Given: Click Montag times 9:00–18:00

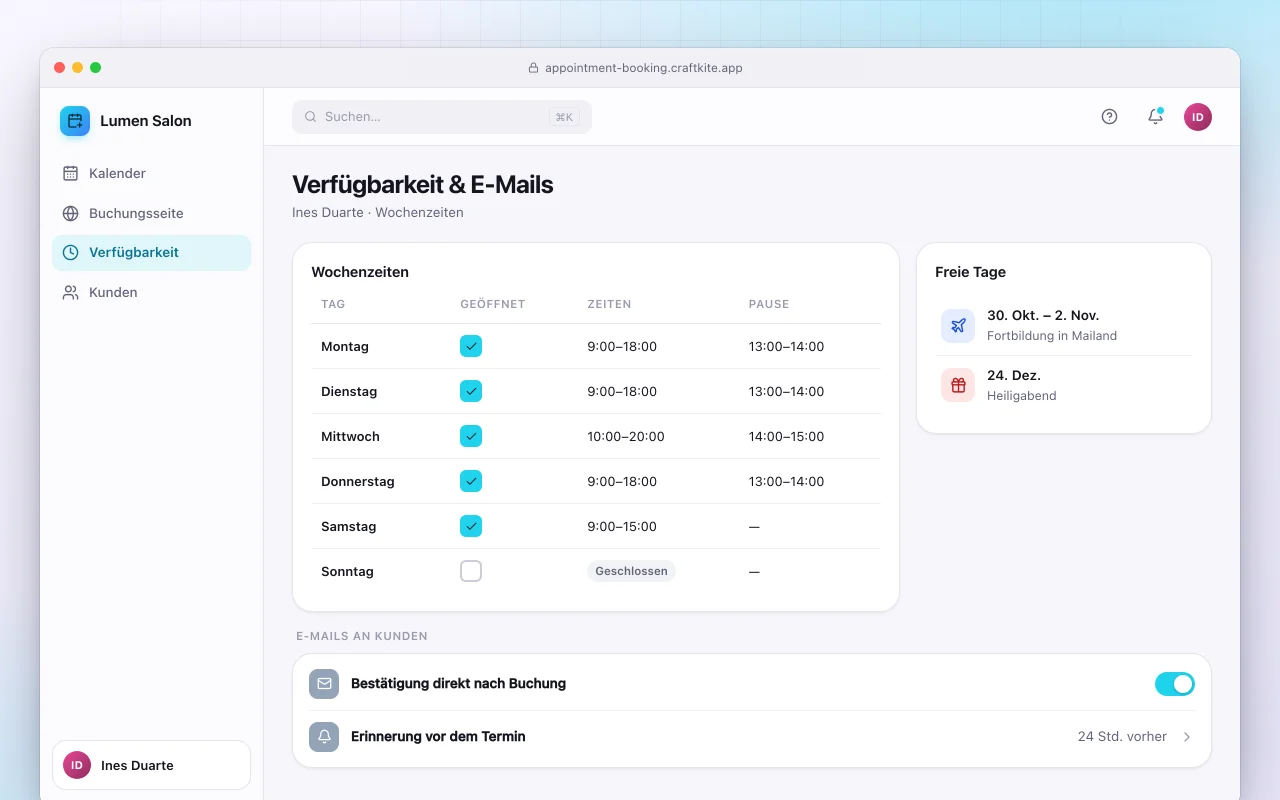Looking at the screenshot, I should 622,347.
